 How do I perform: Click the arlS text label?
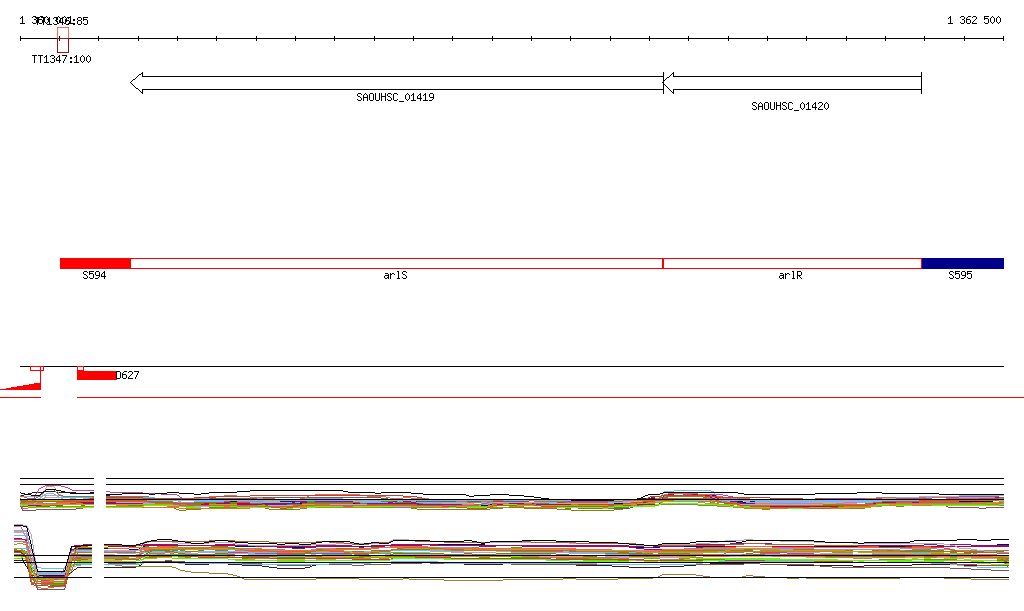click(395, 275)
